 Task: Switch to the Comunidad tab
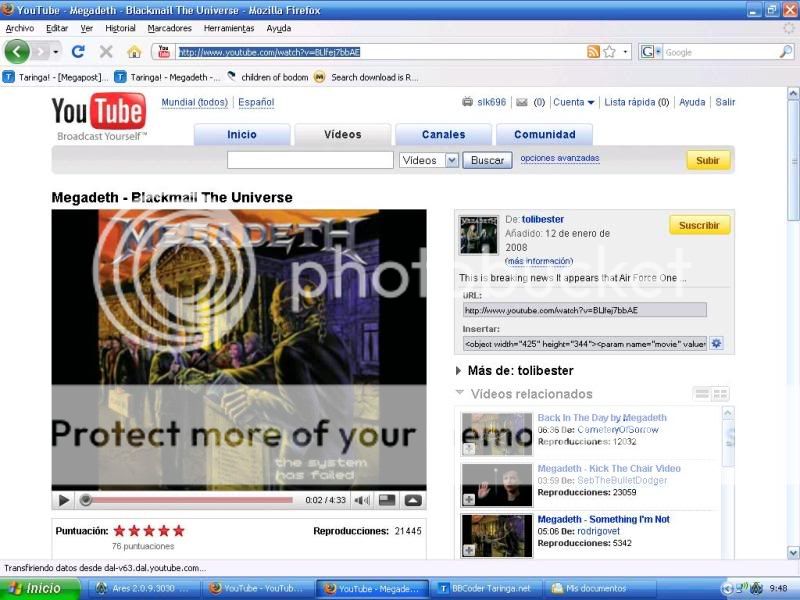544,135
